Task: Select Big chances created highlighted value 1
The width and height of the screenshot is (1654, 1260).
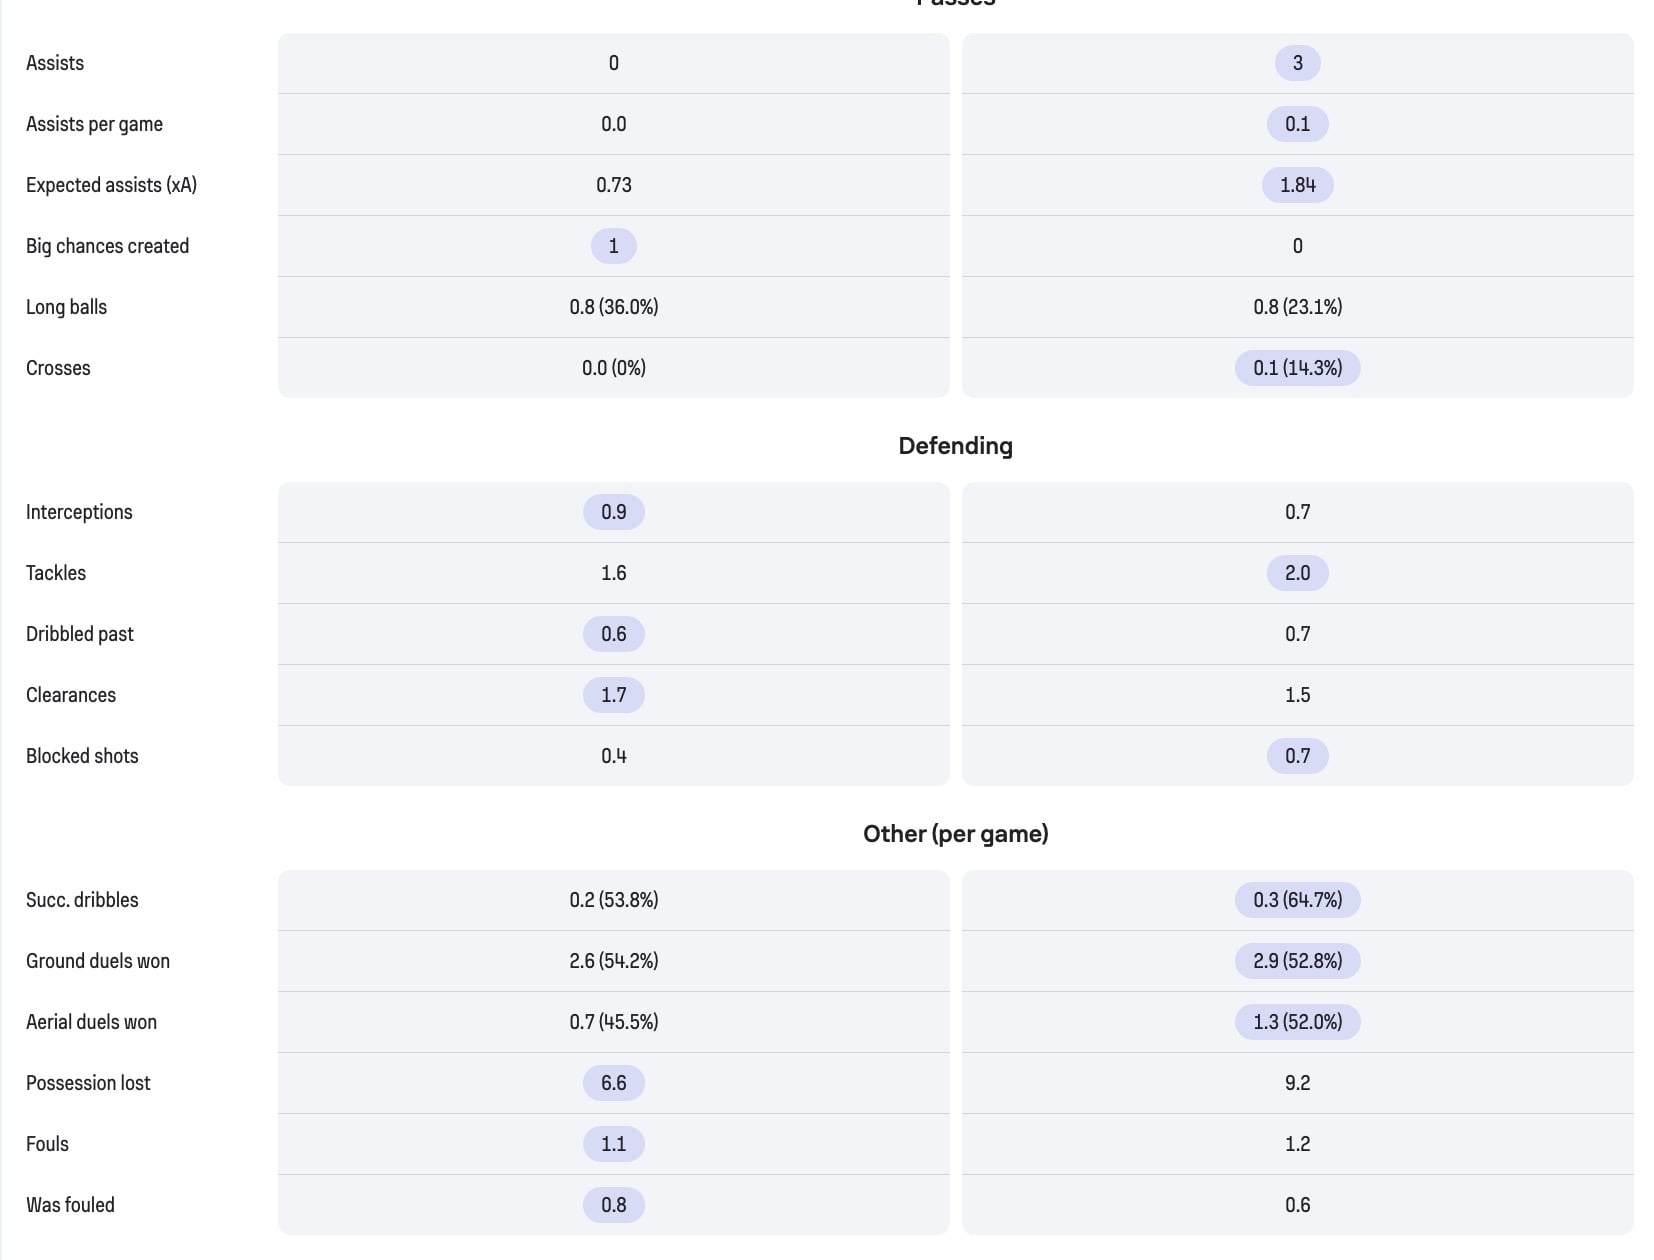Action: tap(613, 246)
